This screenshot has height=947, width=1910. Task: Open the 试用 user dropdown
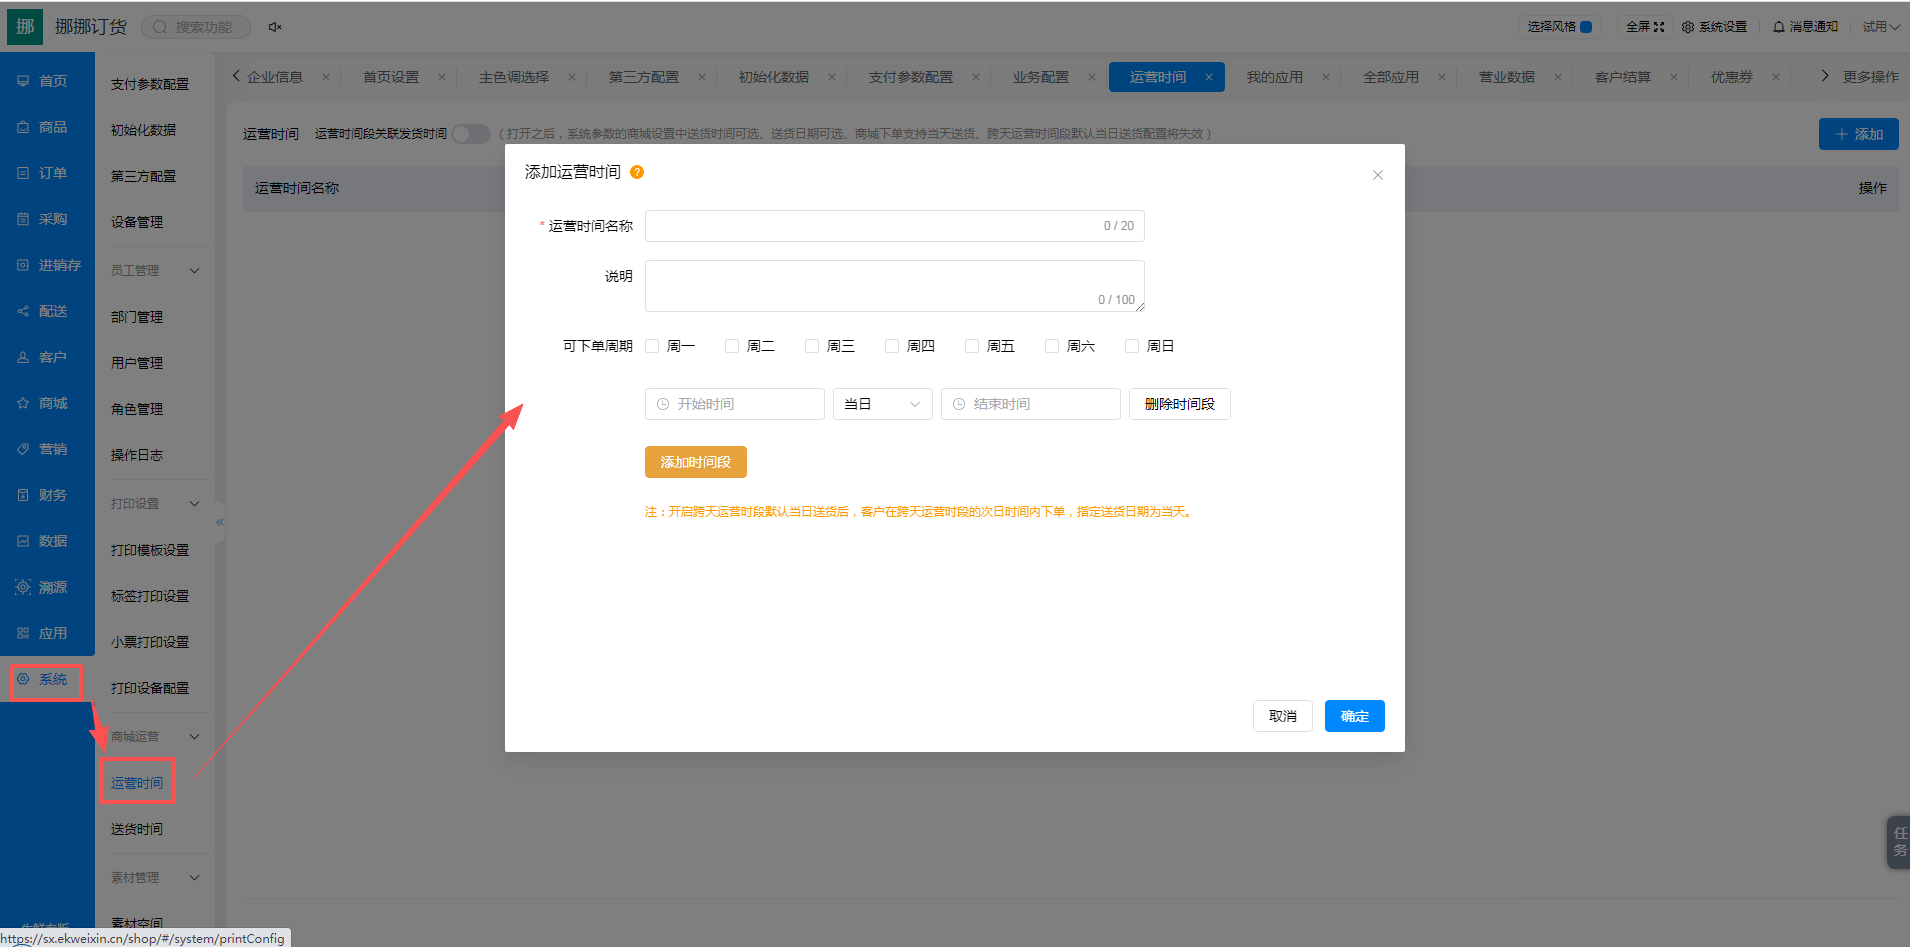point(1880,27)
